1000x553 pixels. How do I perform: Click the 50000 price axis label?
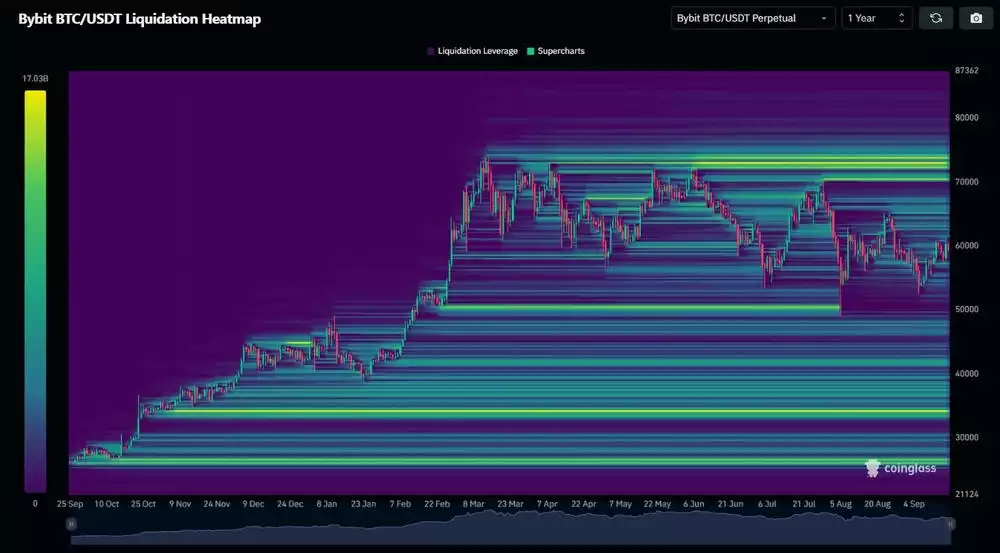pyautogui.click(x=967, y=309)
